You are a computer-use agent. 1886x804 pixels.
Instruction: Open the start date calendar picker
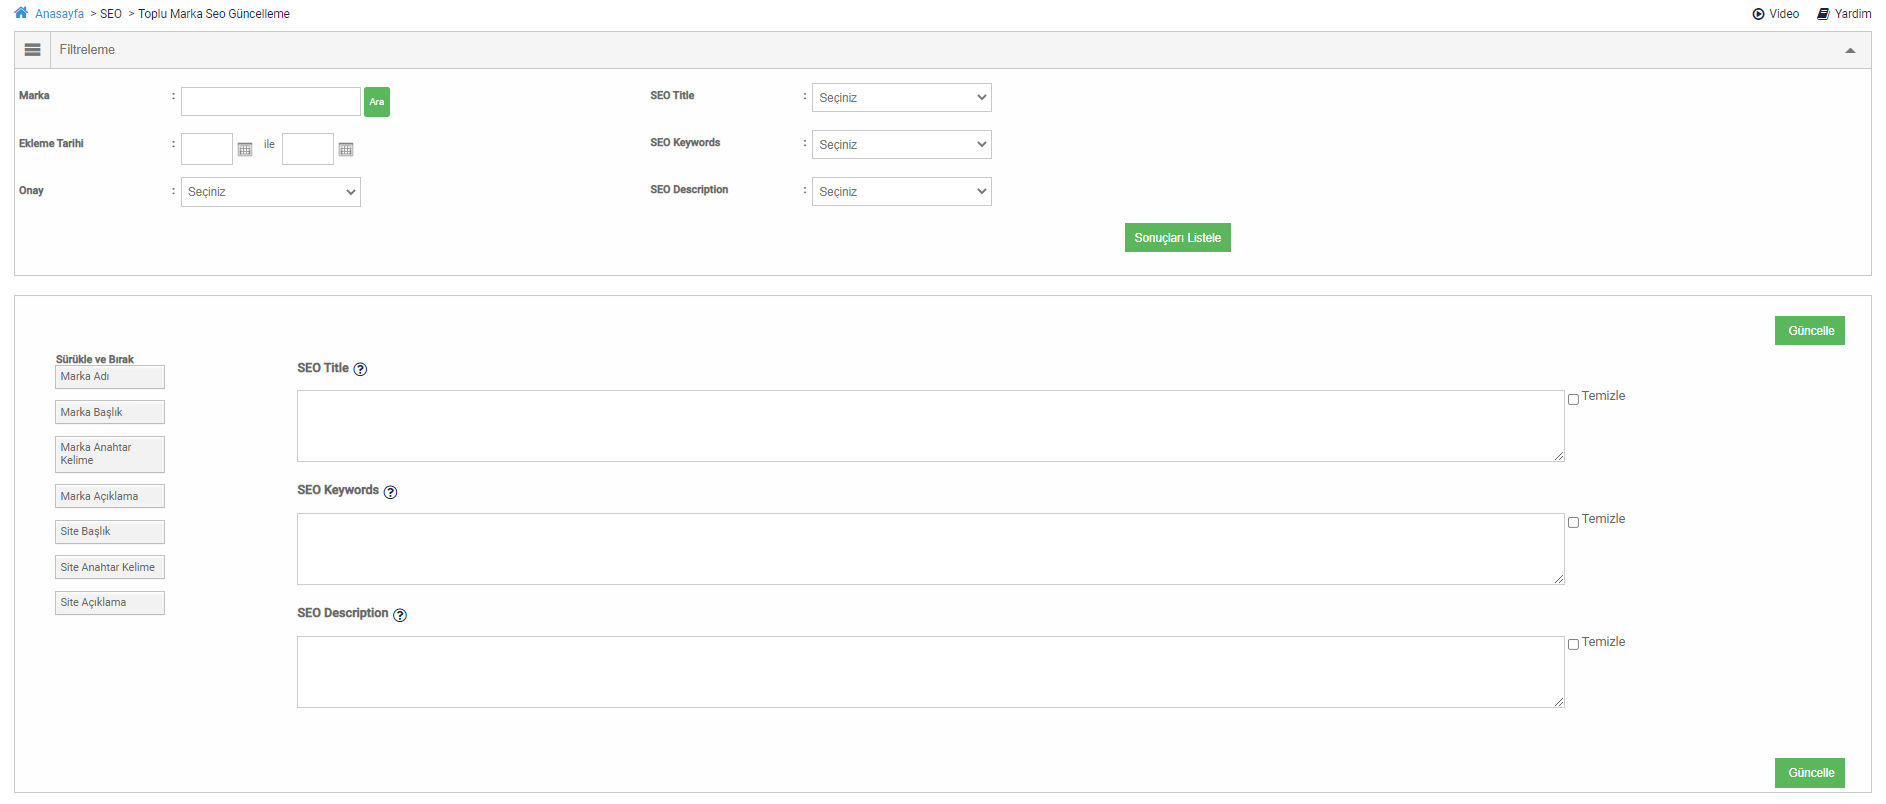click(x=245, y=150)
